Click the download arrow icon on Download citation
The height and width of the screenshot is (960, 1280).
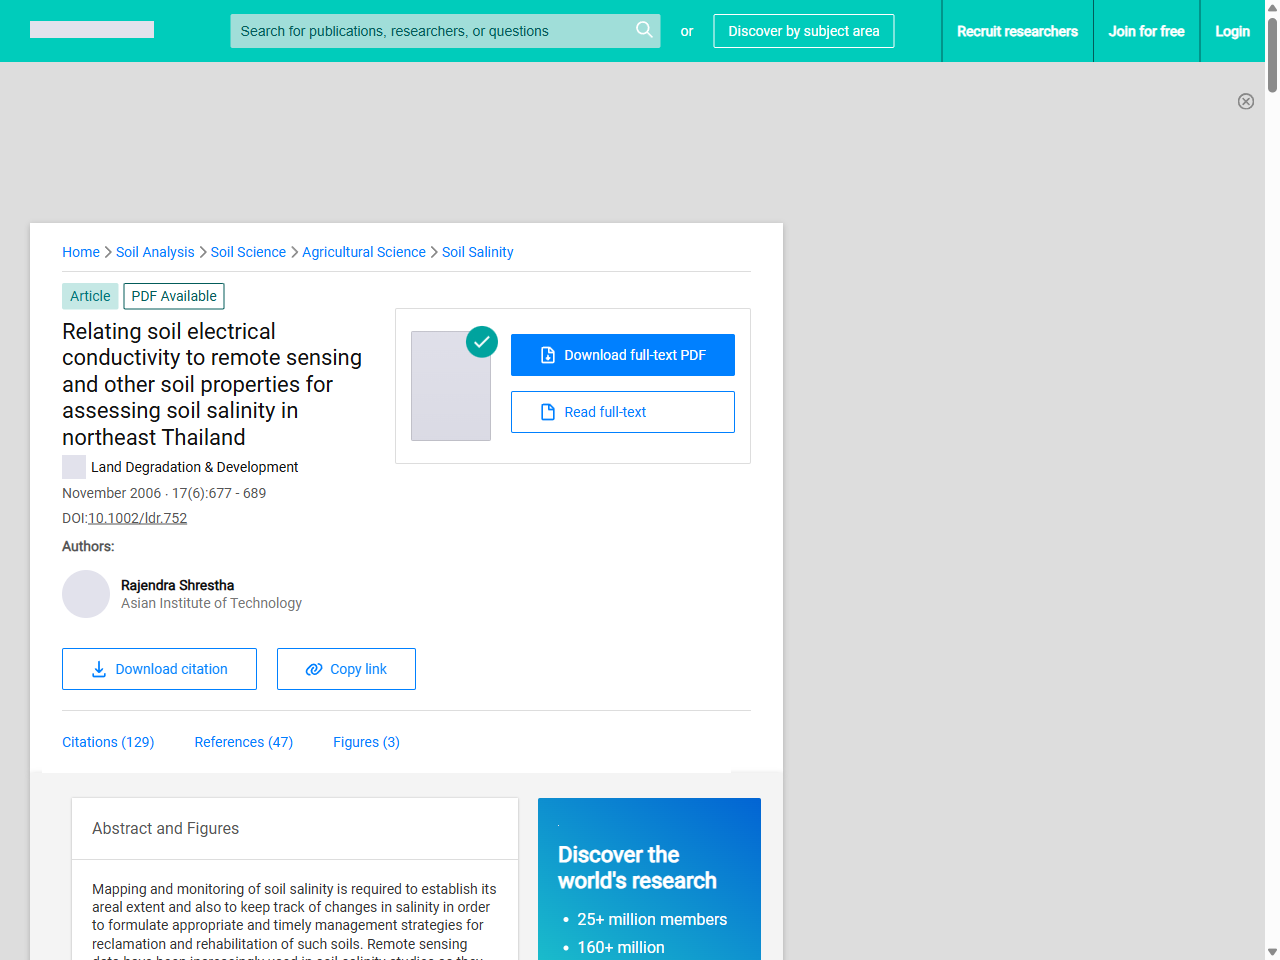click(98, 668)
